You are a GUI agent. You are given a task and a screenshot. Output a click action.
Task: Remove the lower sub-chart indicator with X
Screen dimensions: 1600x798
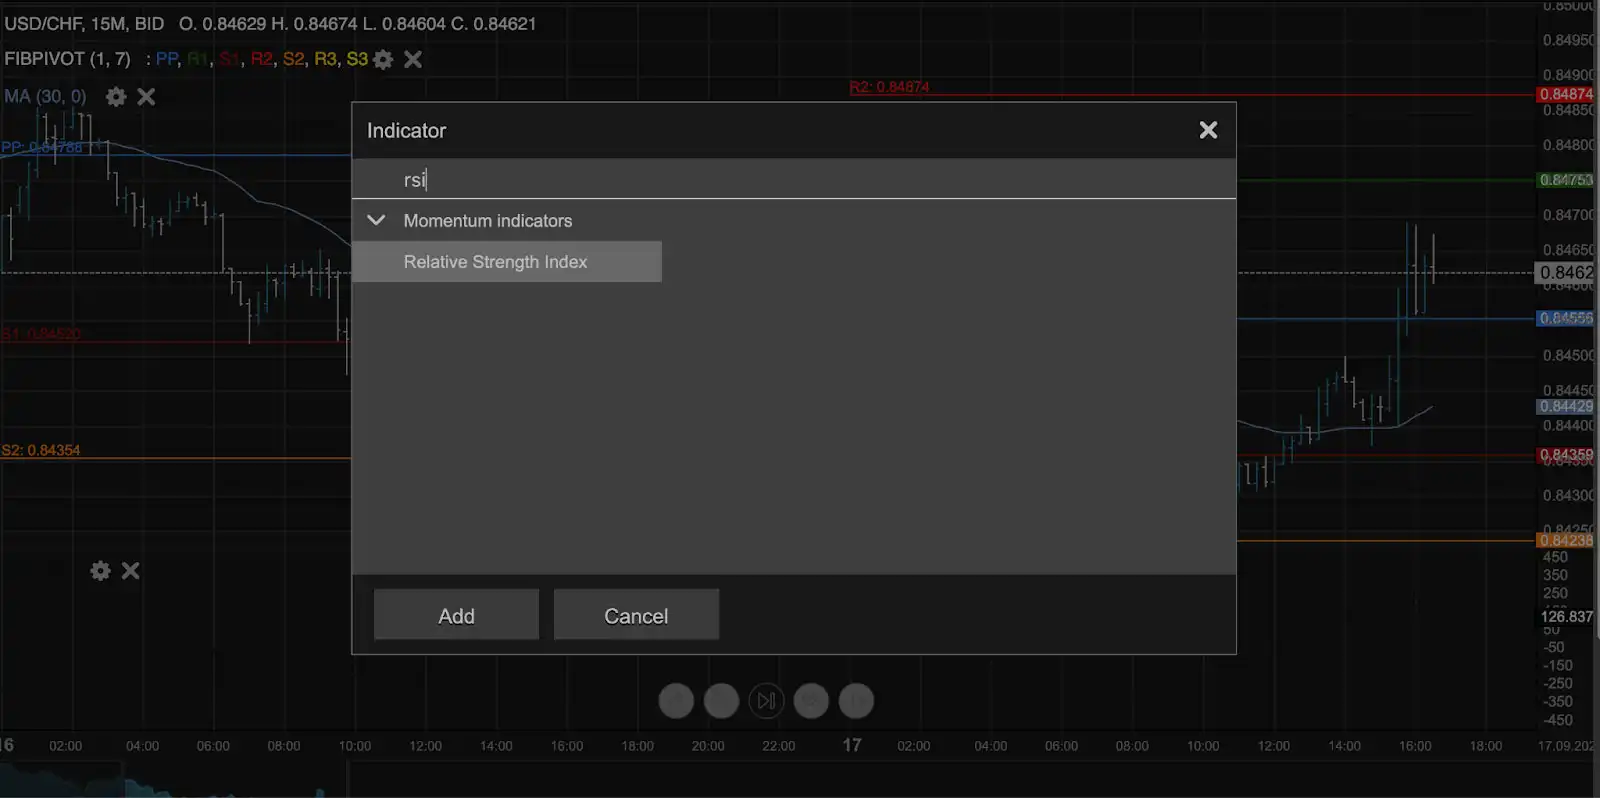coord(131,571)
